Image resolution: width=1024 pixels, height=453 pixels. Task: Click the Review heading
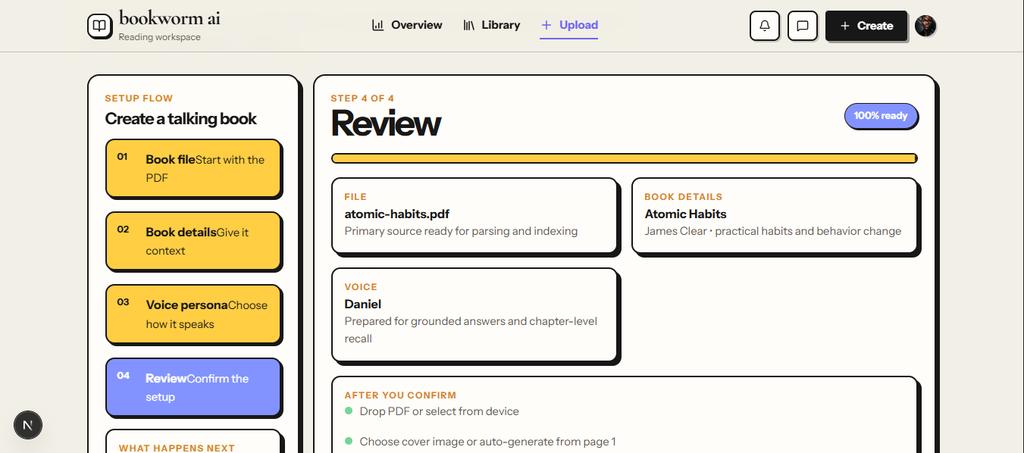(x=386, y=123)
